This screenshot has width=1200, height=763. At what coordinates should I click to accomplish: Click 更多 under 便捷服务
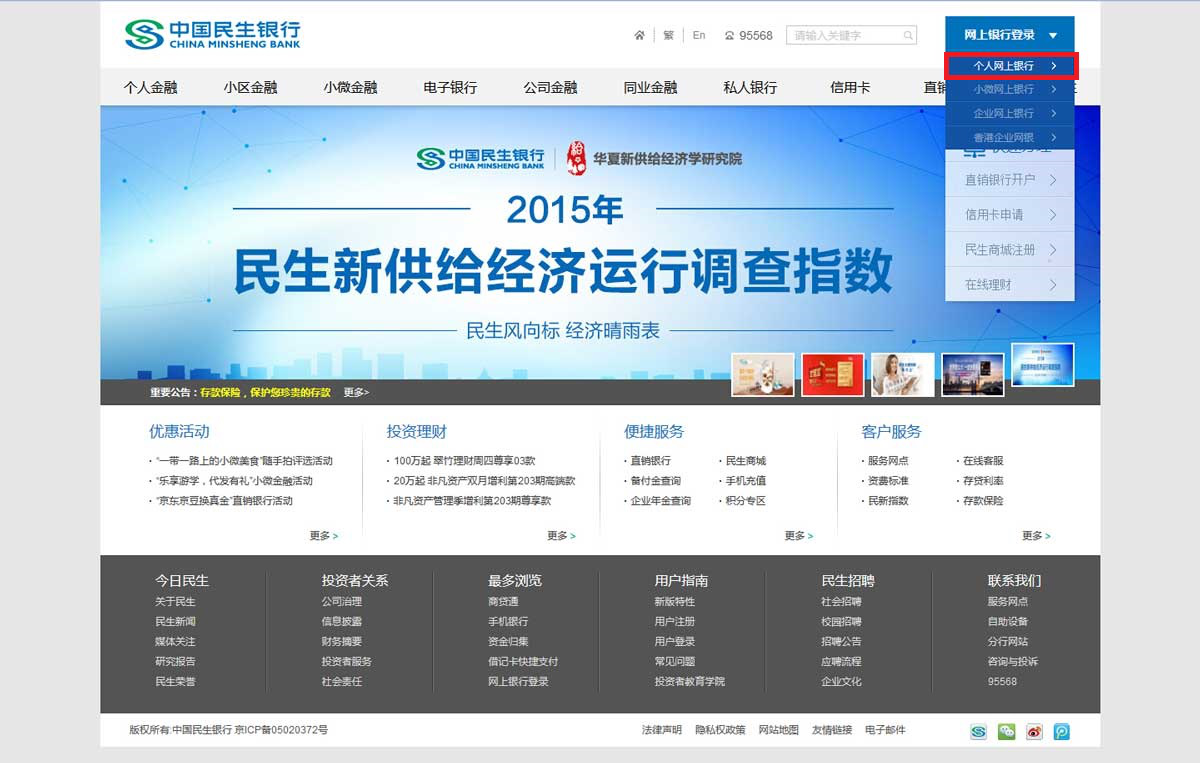(x=799, y=536)
